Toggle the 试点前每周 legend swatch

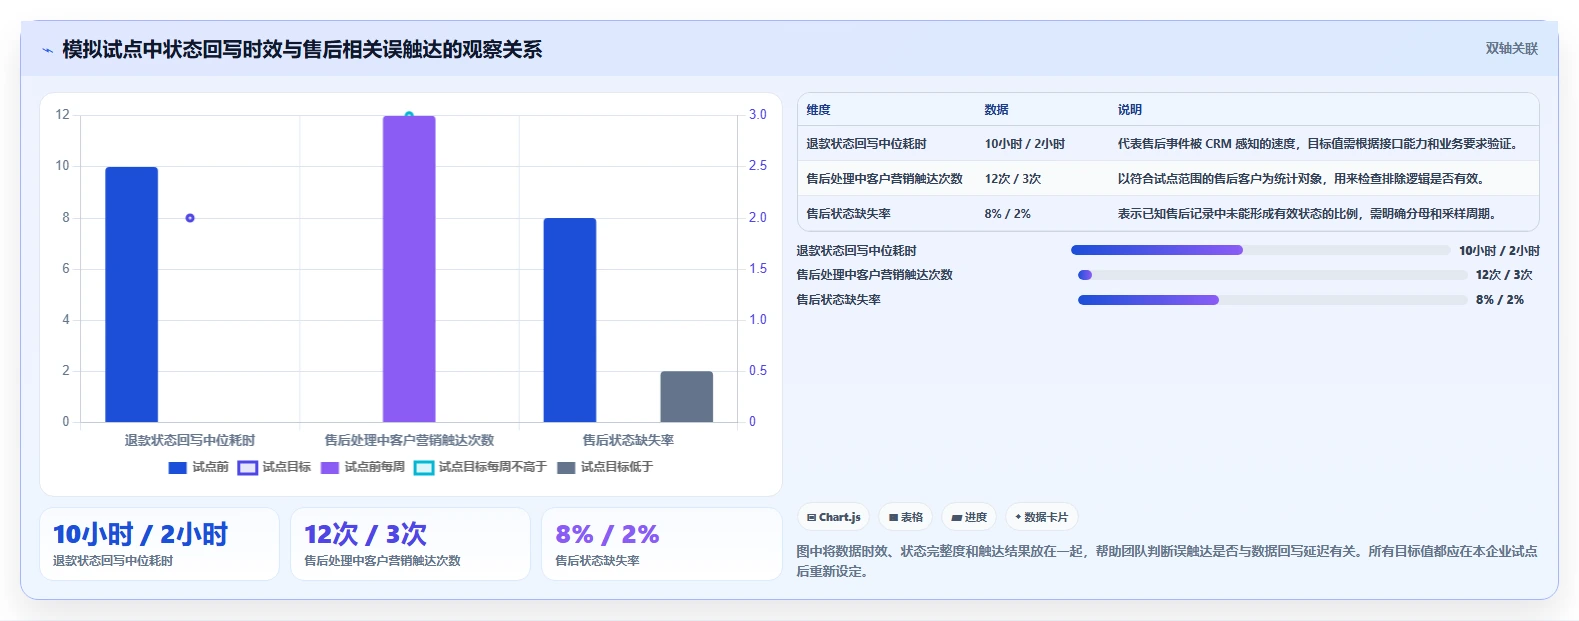(330, 467)
